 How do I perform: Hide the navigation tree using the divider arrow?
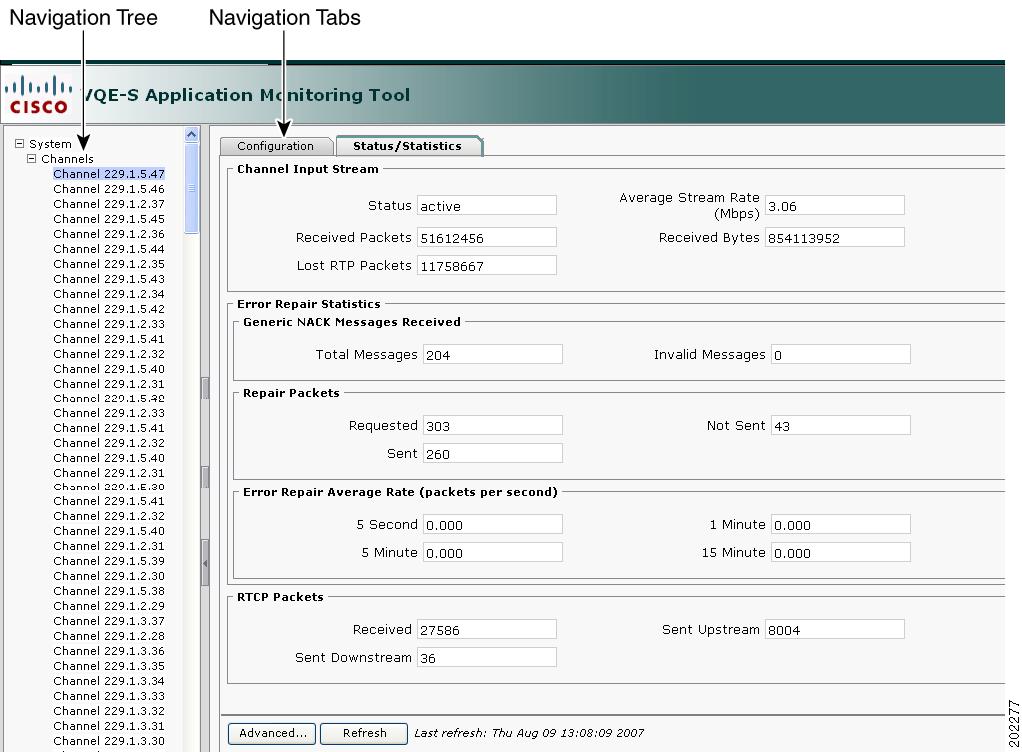click(x=205, y=563)
